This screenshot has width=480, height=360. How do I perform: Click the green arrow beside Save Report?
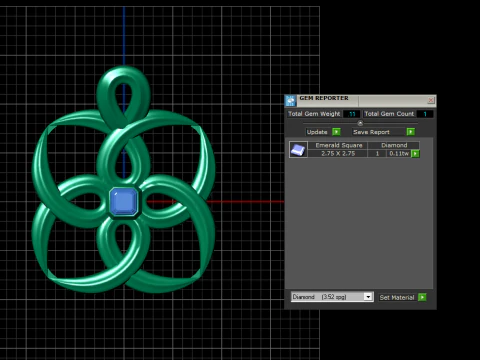(x=411, y=132)
